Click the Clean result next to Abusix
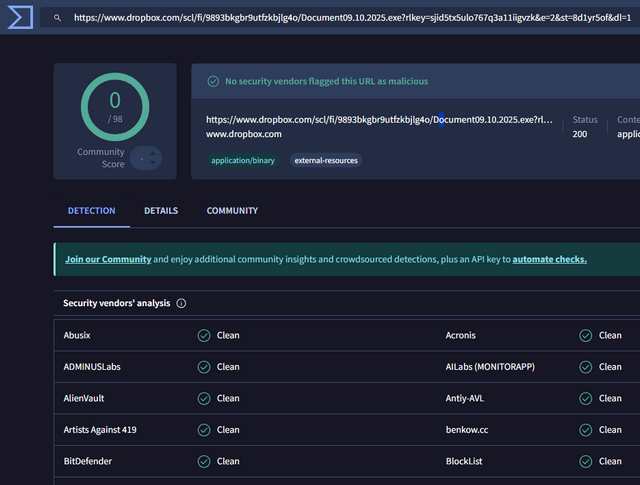Screen dimensions: 640x485 [228, 335]
